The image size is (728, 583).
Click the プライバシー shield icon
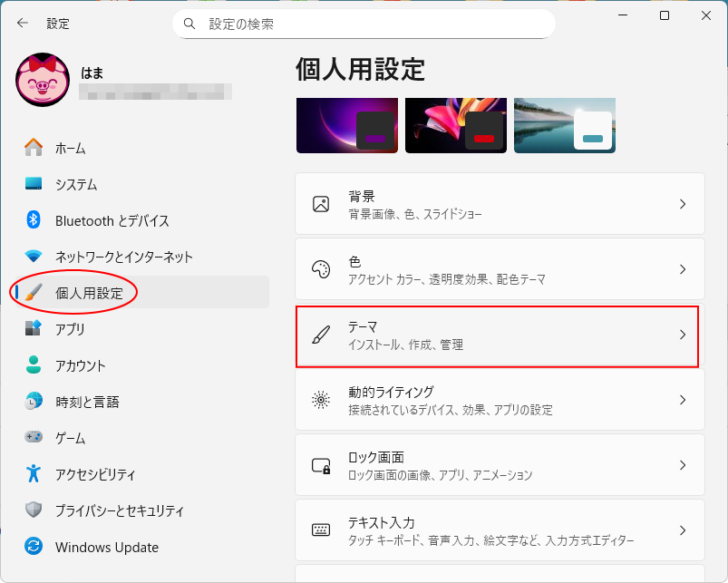33,510
